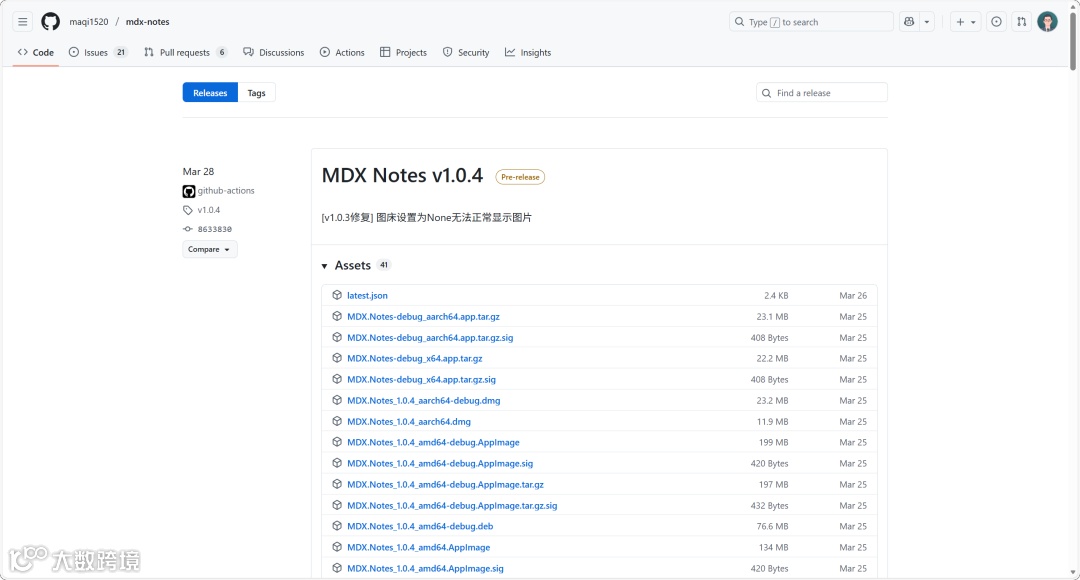Image resolution: width=1080 pixels, height=580 pixels.
Task: Select the Releases button
Action: tap(210, 93)
